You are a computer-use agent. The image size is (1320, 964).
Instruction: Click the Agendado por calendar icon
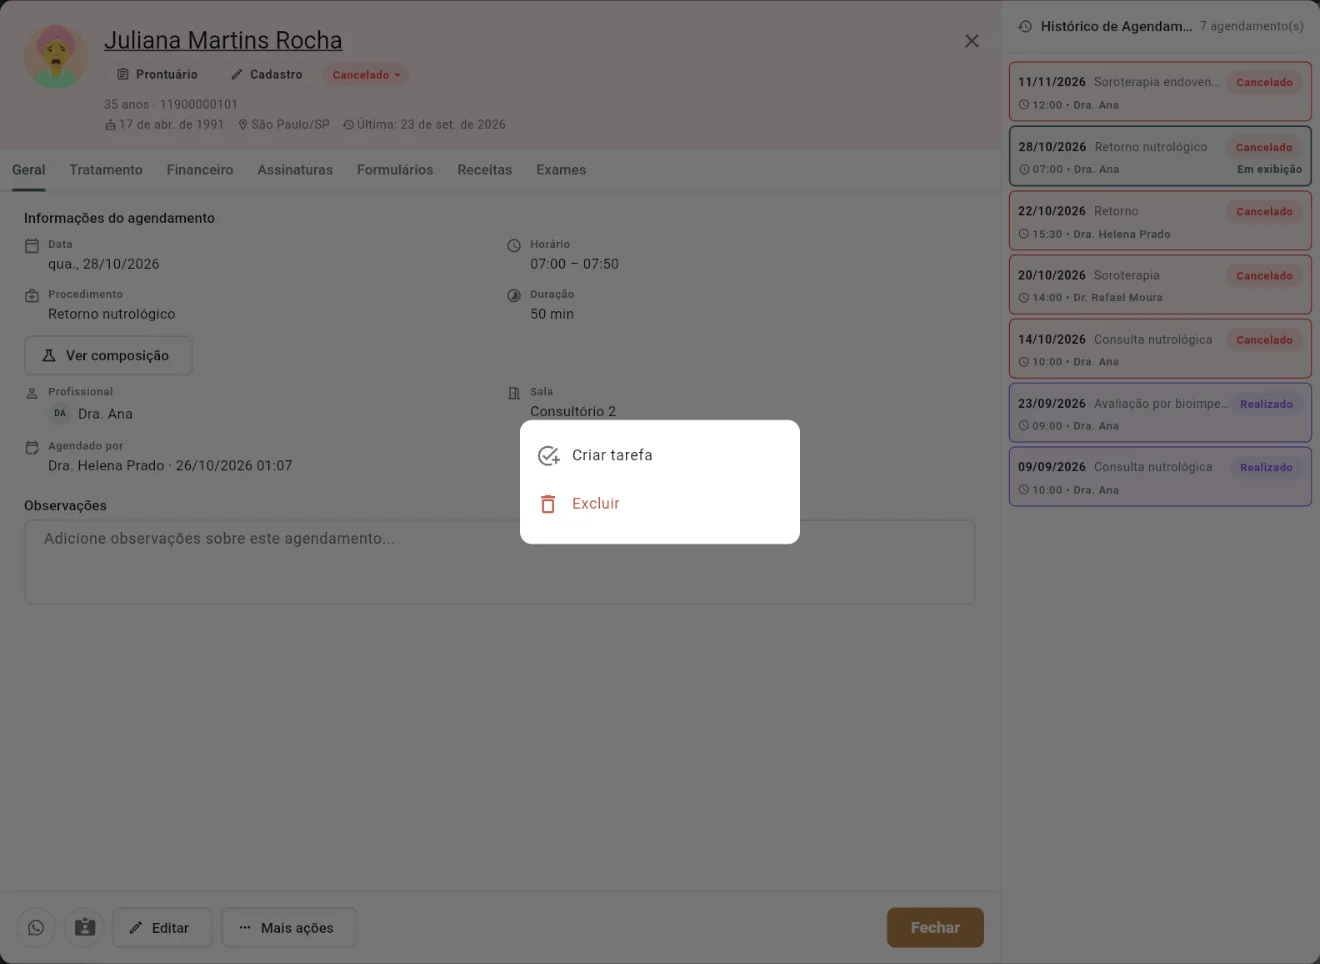pos(32,448)
